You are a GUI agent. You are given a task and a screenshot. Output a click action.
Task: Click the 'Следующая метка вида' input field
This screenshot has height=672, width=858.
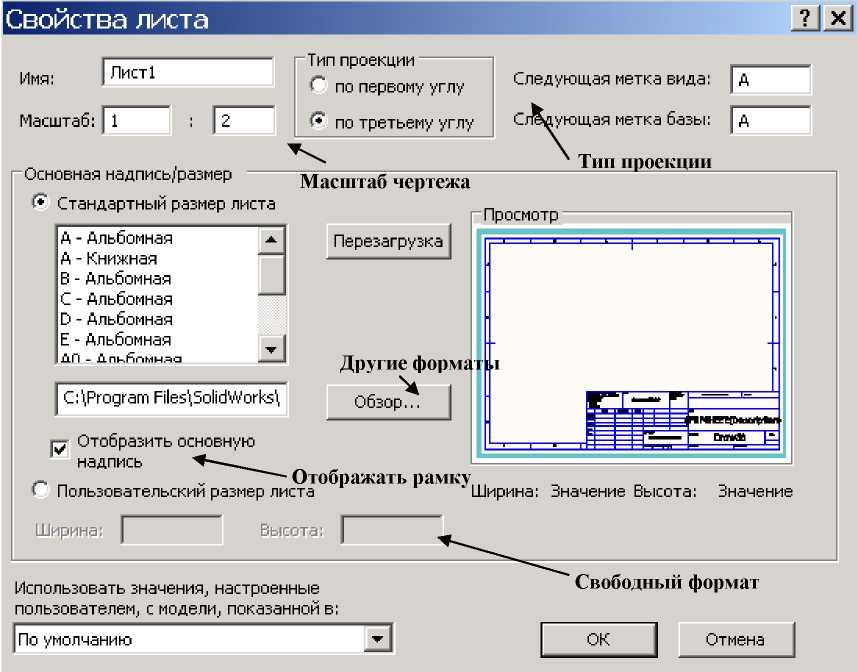tap(770, 80)
